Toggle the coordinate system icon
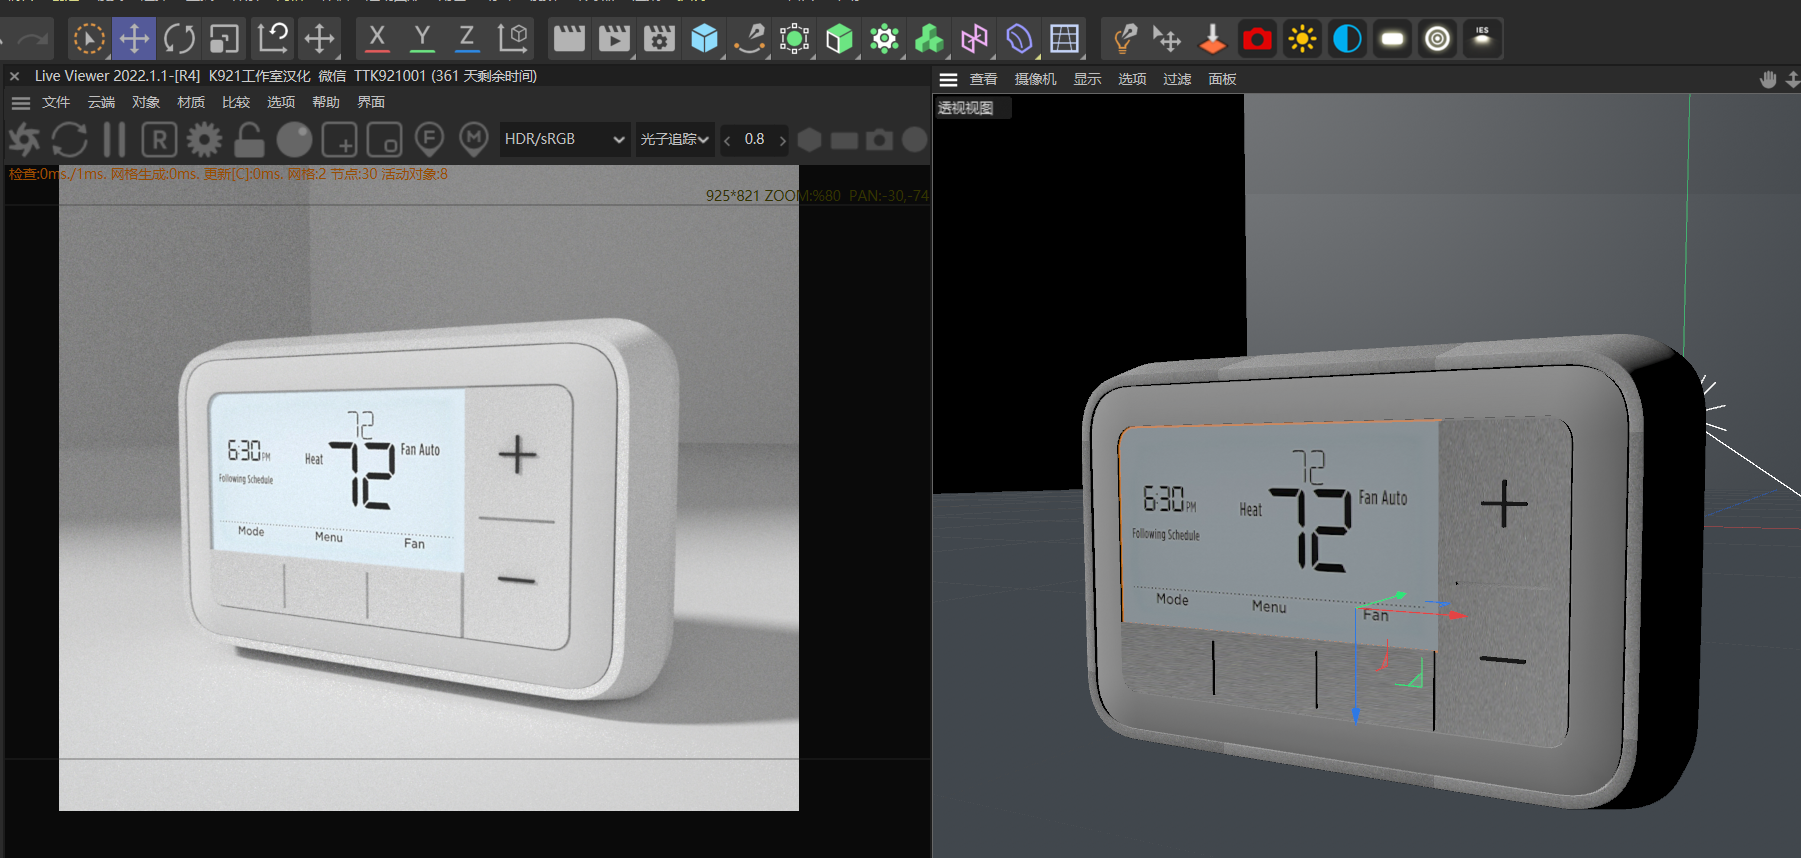This screenshot has width=1801, height=858. click(x=513, y=39)
